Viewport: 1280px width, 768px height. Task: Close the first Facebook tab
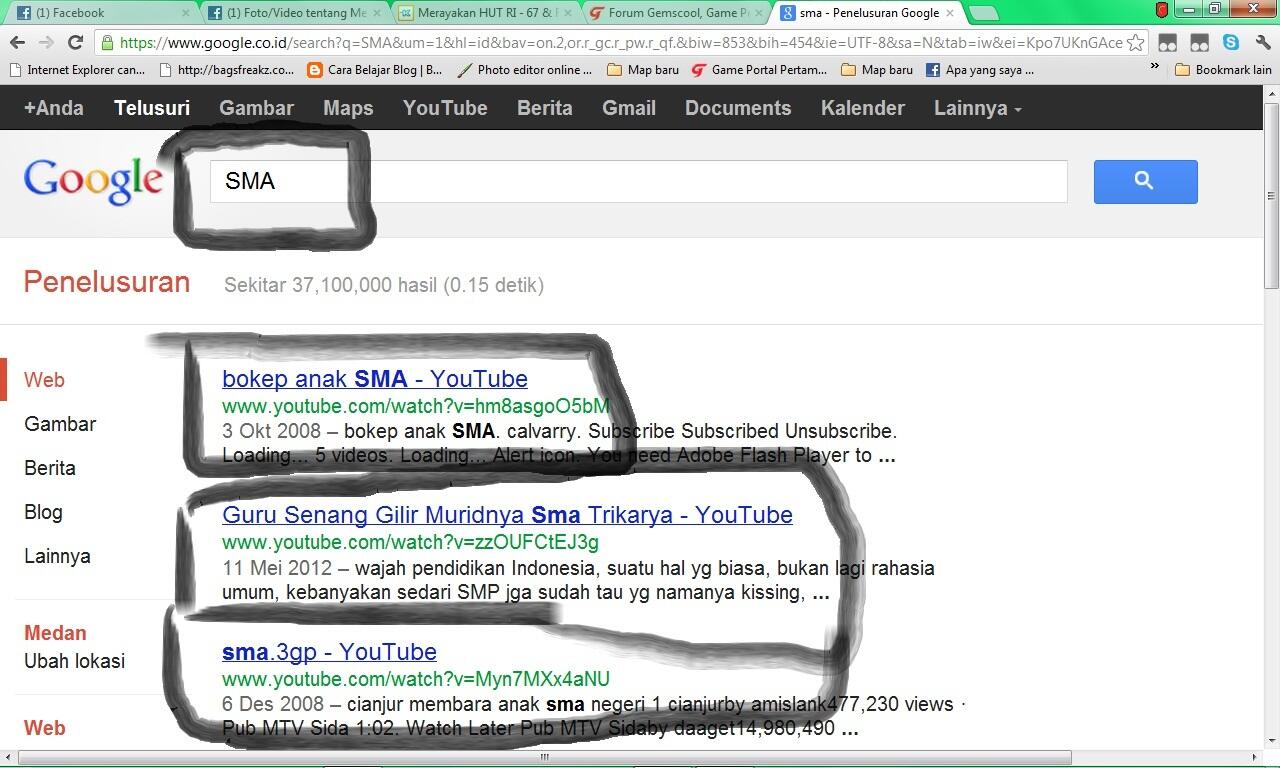(x=187, y=13)
